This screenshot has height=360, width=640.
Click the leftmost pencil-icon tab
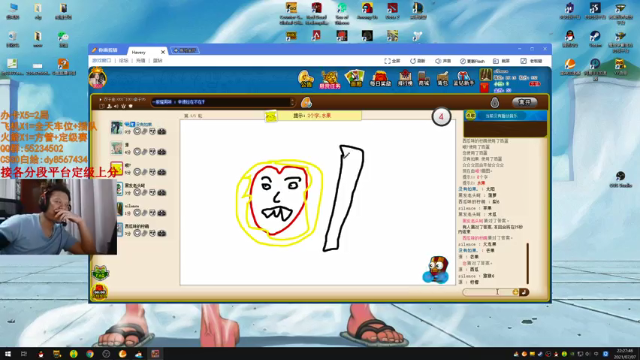pos(105,50)
